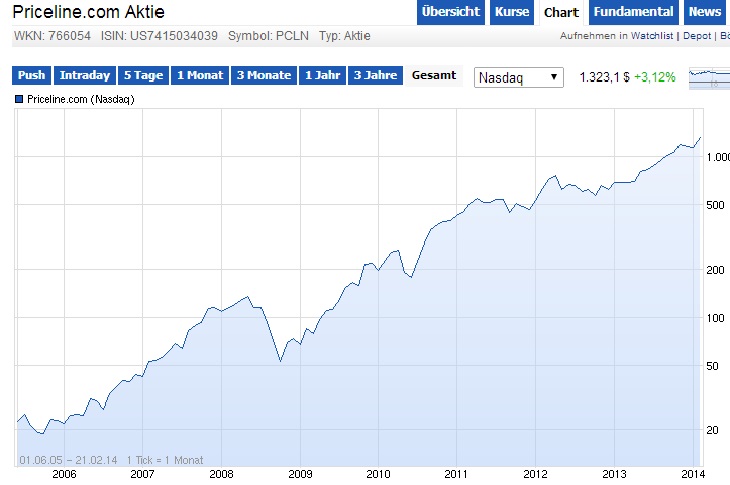Open the Fundamental tab
The height and width of the screenshot is (485, 730).
tap(632, 12)
